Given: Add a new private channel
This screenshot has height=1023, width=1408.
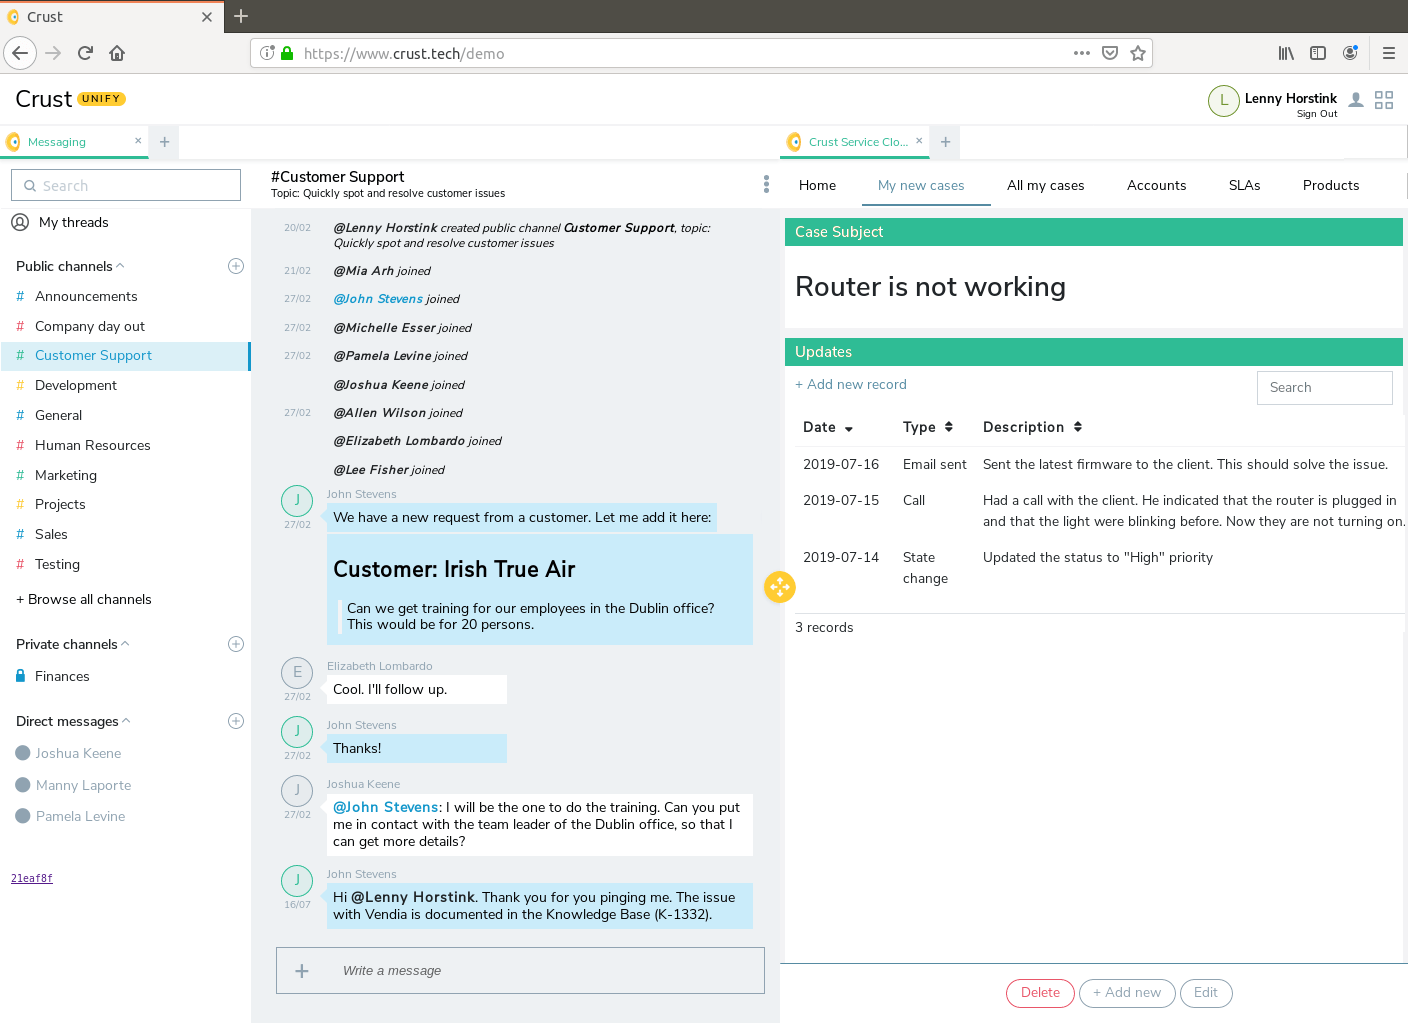Looking at the screenshot, I should 236,644.
